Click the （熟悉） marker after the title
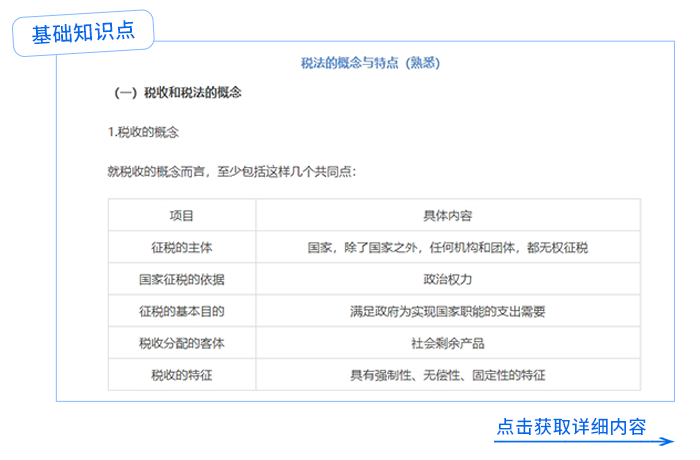 click(x=420, y=63)
